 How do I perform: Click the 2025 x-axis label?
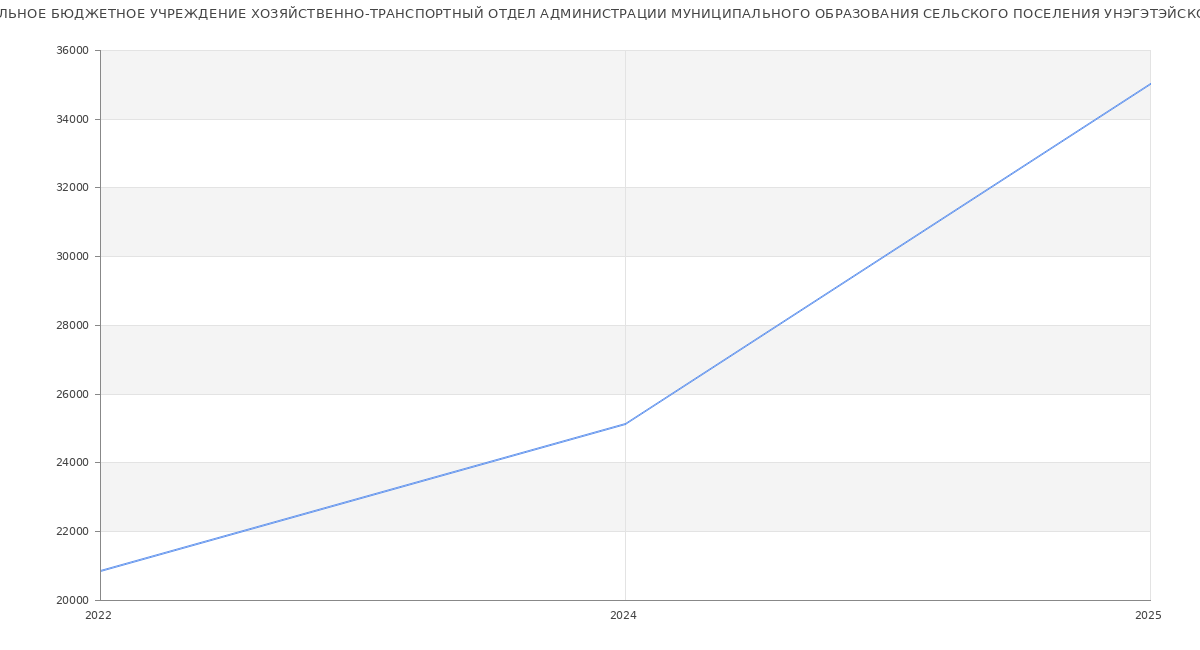(x=1147, y=616)
